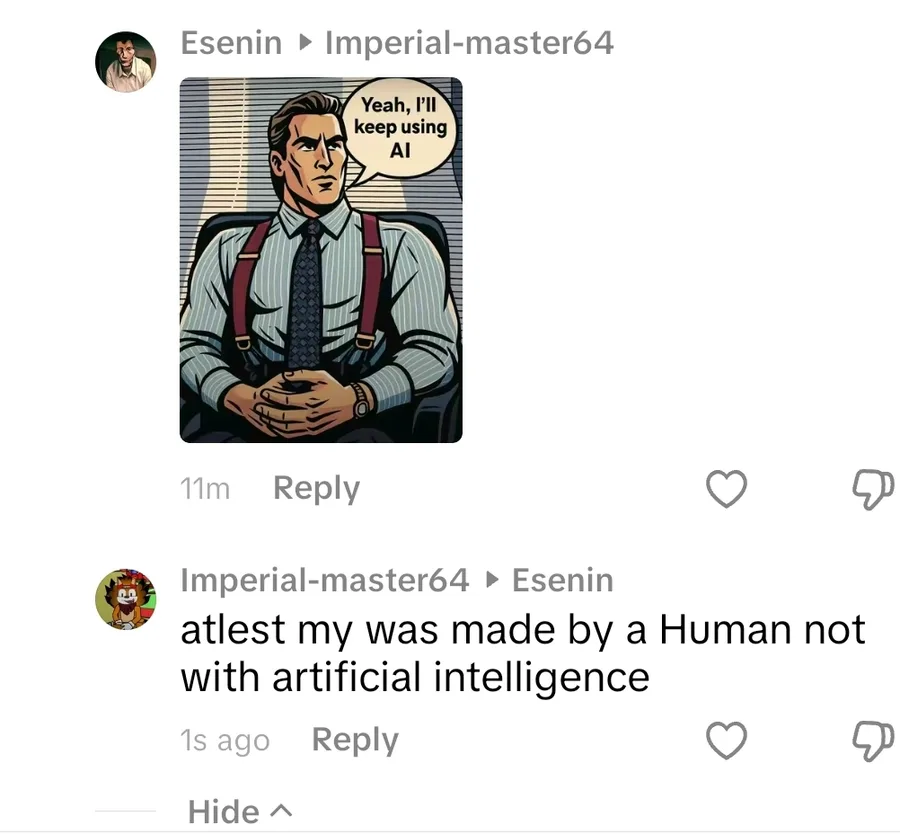Like Esenin's image comment with the heart
The width and height of the screenshot is (900, 834).
pyautogui.click(x=727, y=489)
